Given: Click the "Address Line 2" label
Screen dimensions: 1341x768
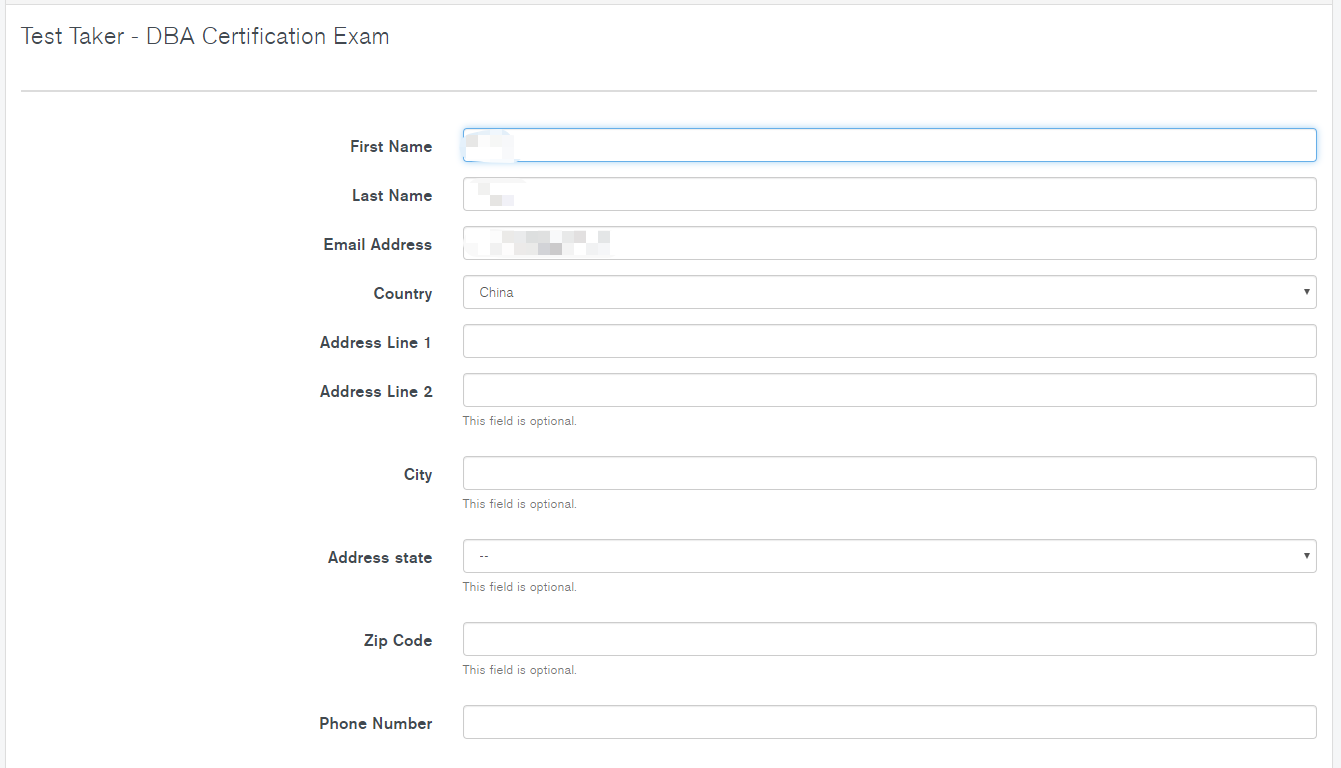Looking at the screenshot, I should coord(376,391).
